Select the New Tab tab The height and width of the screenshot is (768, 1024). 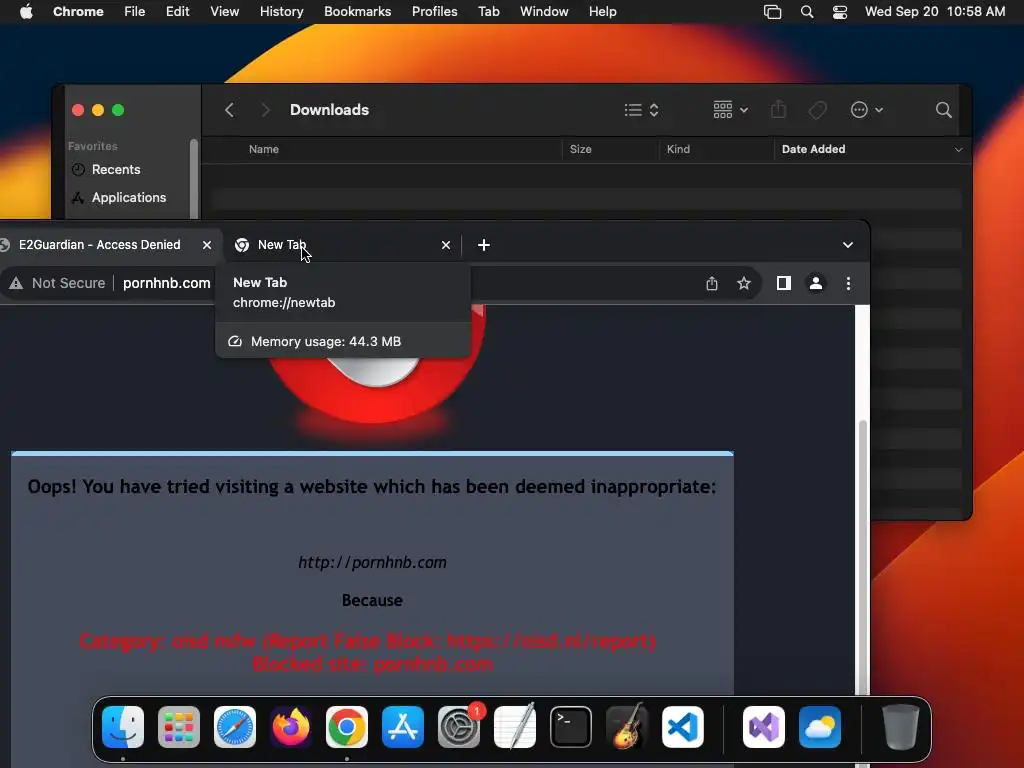(340, 245)
